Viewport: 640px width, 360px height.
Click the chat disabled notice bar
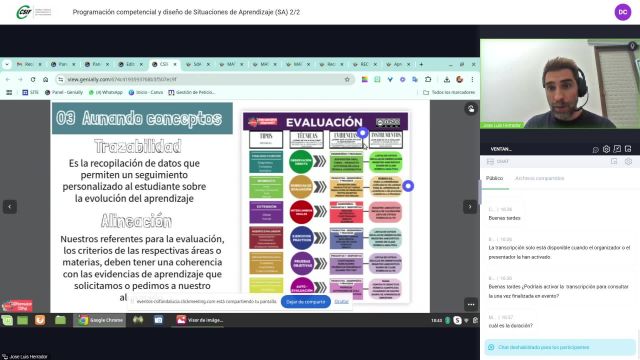tap(560, 347)
